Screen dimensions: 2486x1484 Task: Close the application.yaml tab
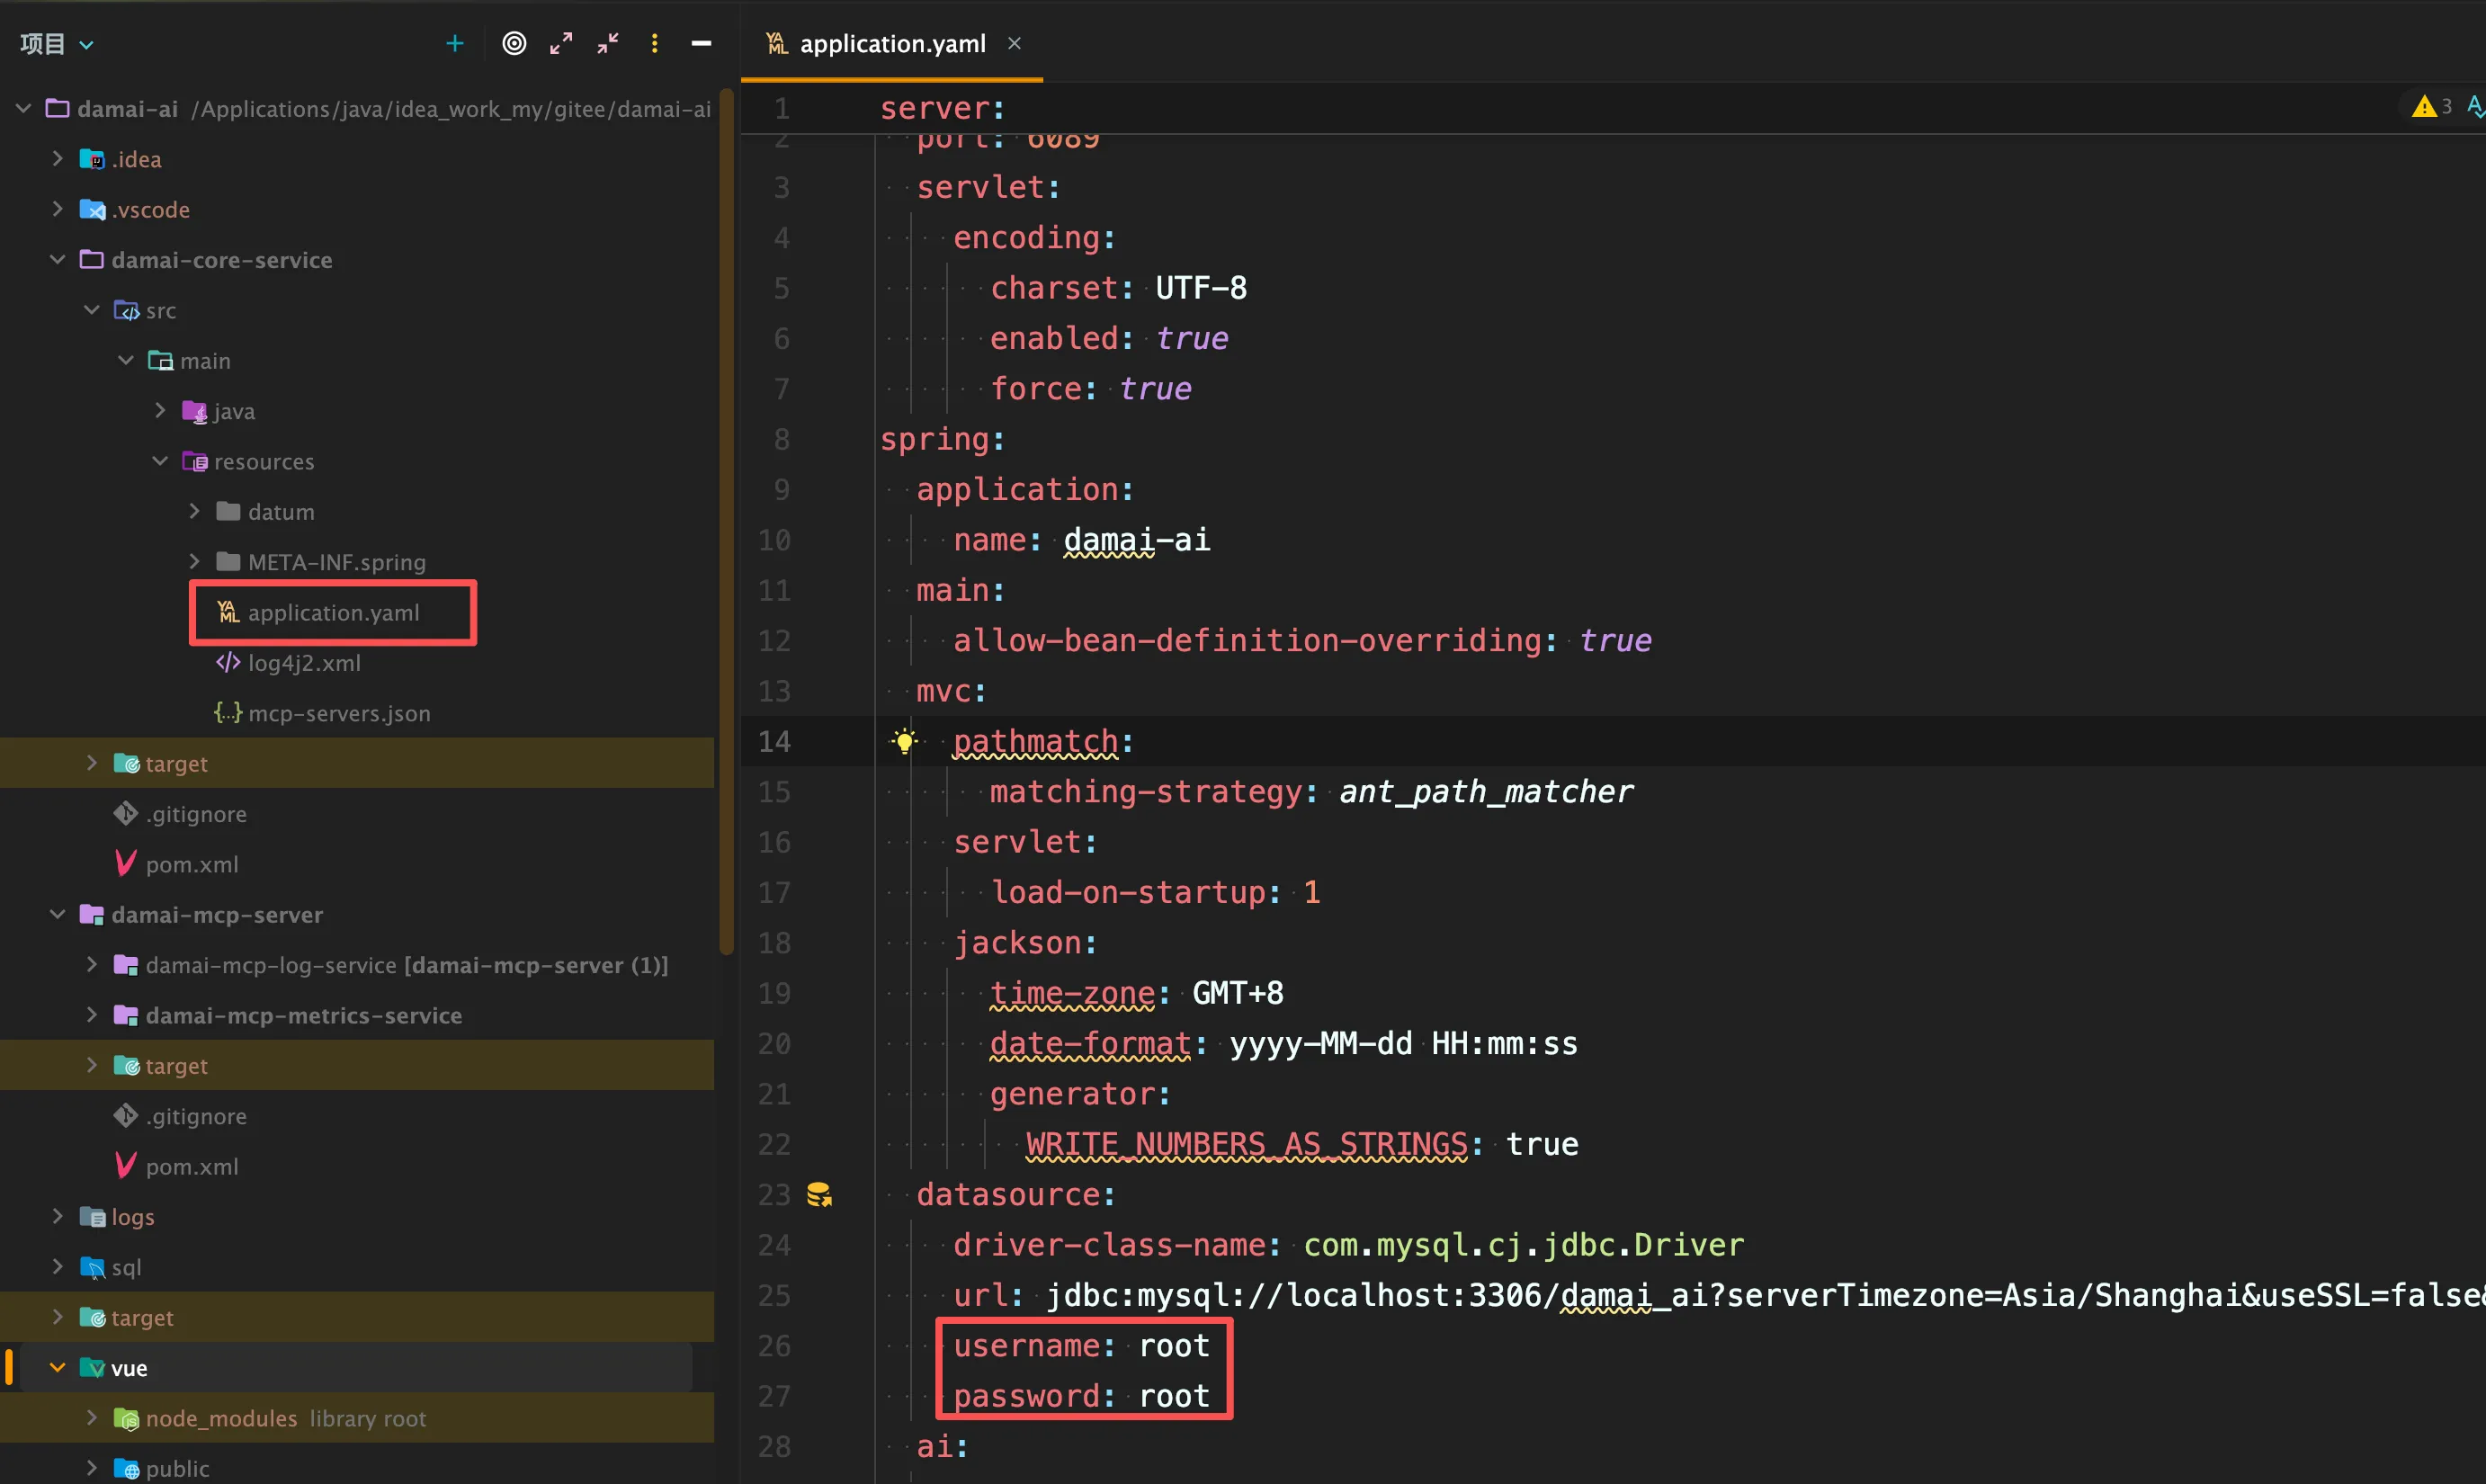pos(1014,44)
